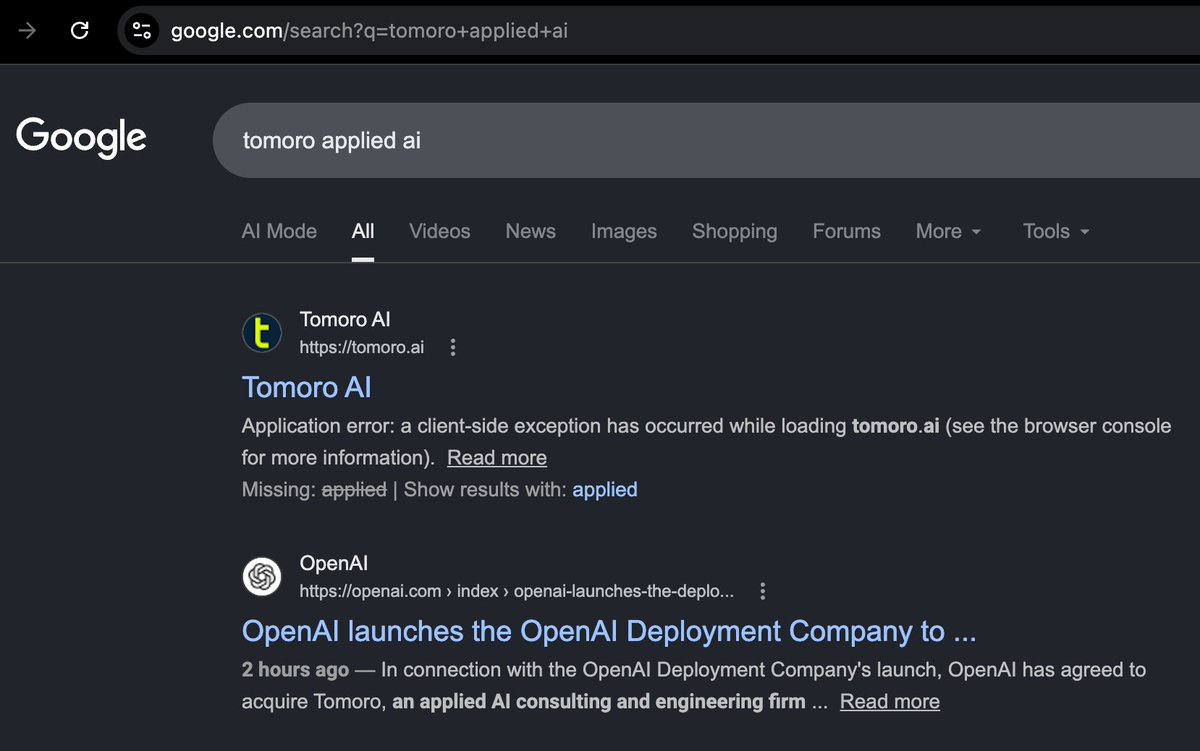Click the Tomoro AI favicon
The height and width of the screenshot is (751, 1200).
(262, 332)
